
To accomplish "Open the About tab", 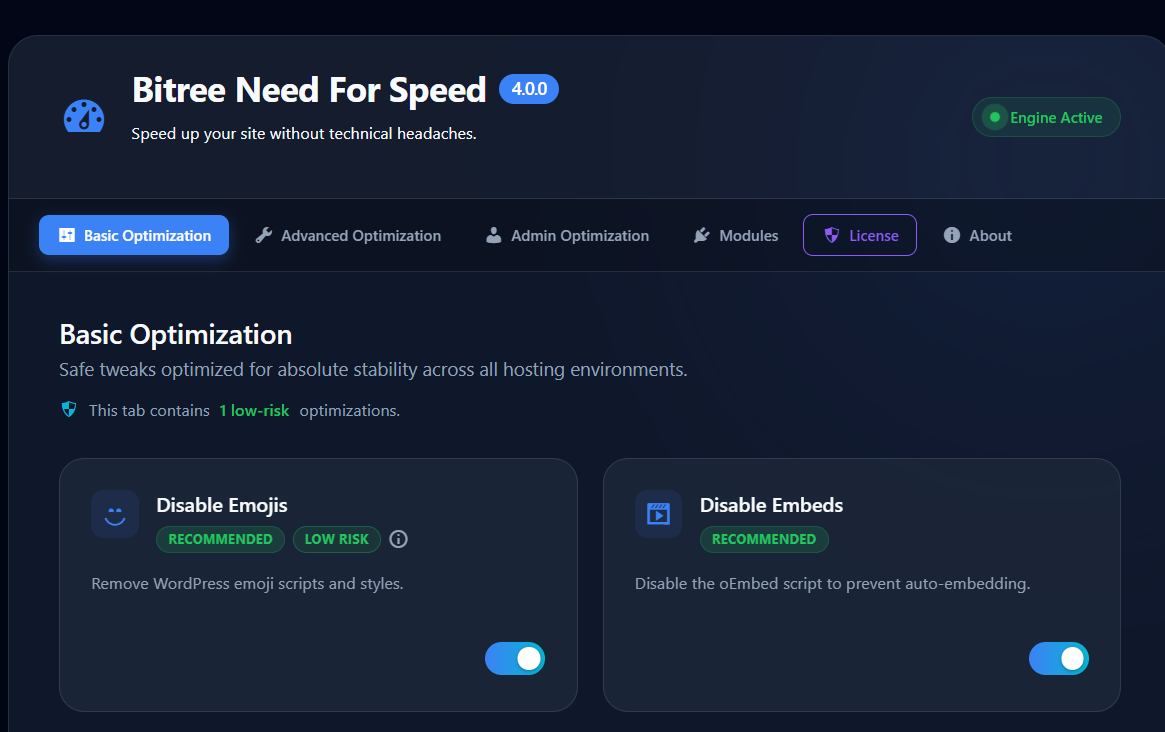I will point(978,236).
